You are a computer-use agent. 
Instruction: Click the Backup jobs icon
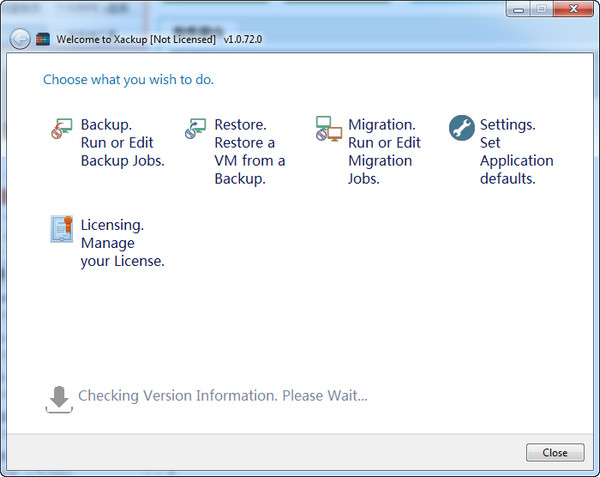(x=61, y=129)
